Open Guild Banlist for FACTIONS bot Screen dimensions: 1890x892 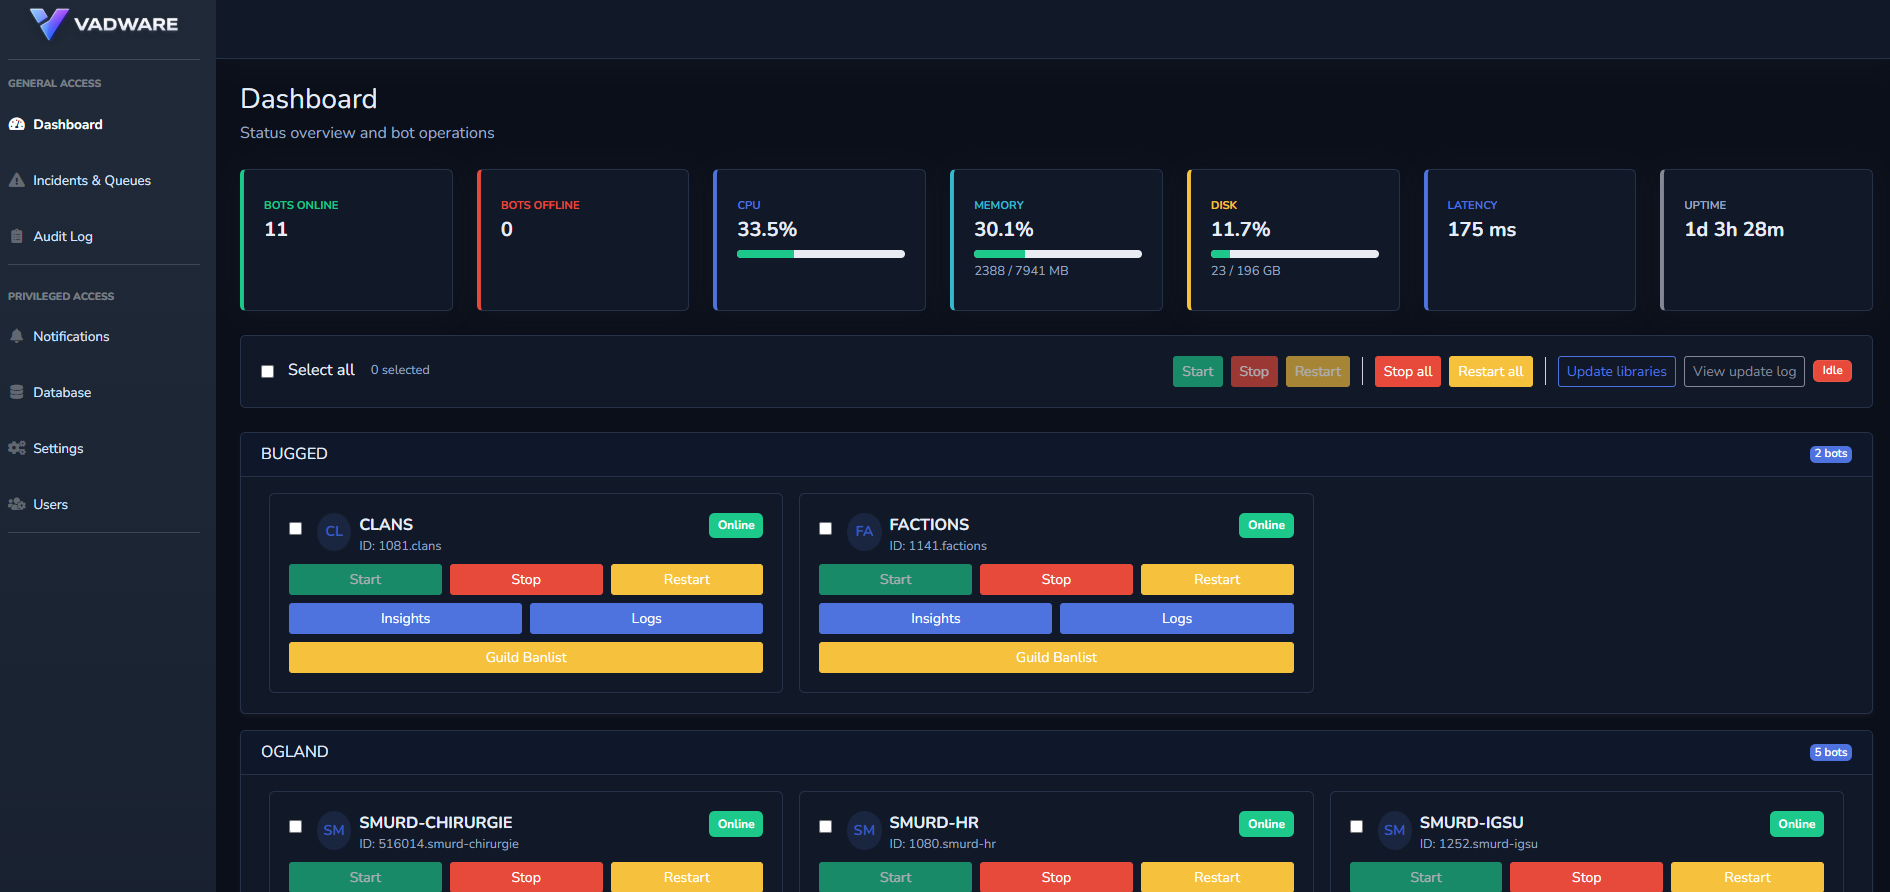tap(1056, 657)
